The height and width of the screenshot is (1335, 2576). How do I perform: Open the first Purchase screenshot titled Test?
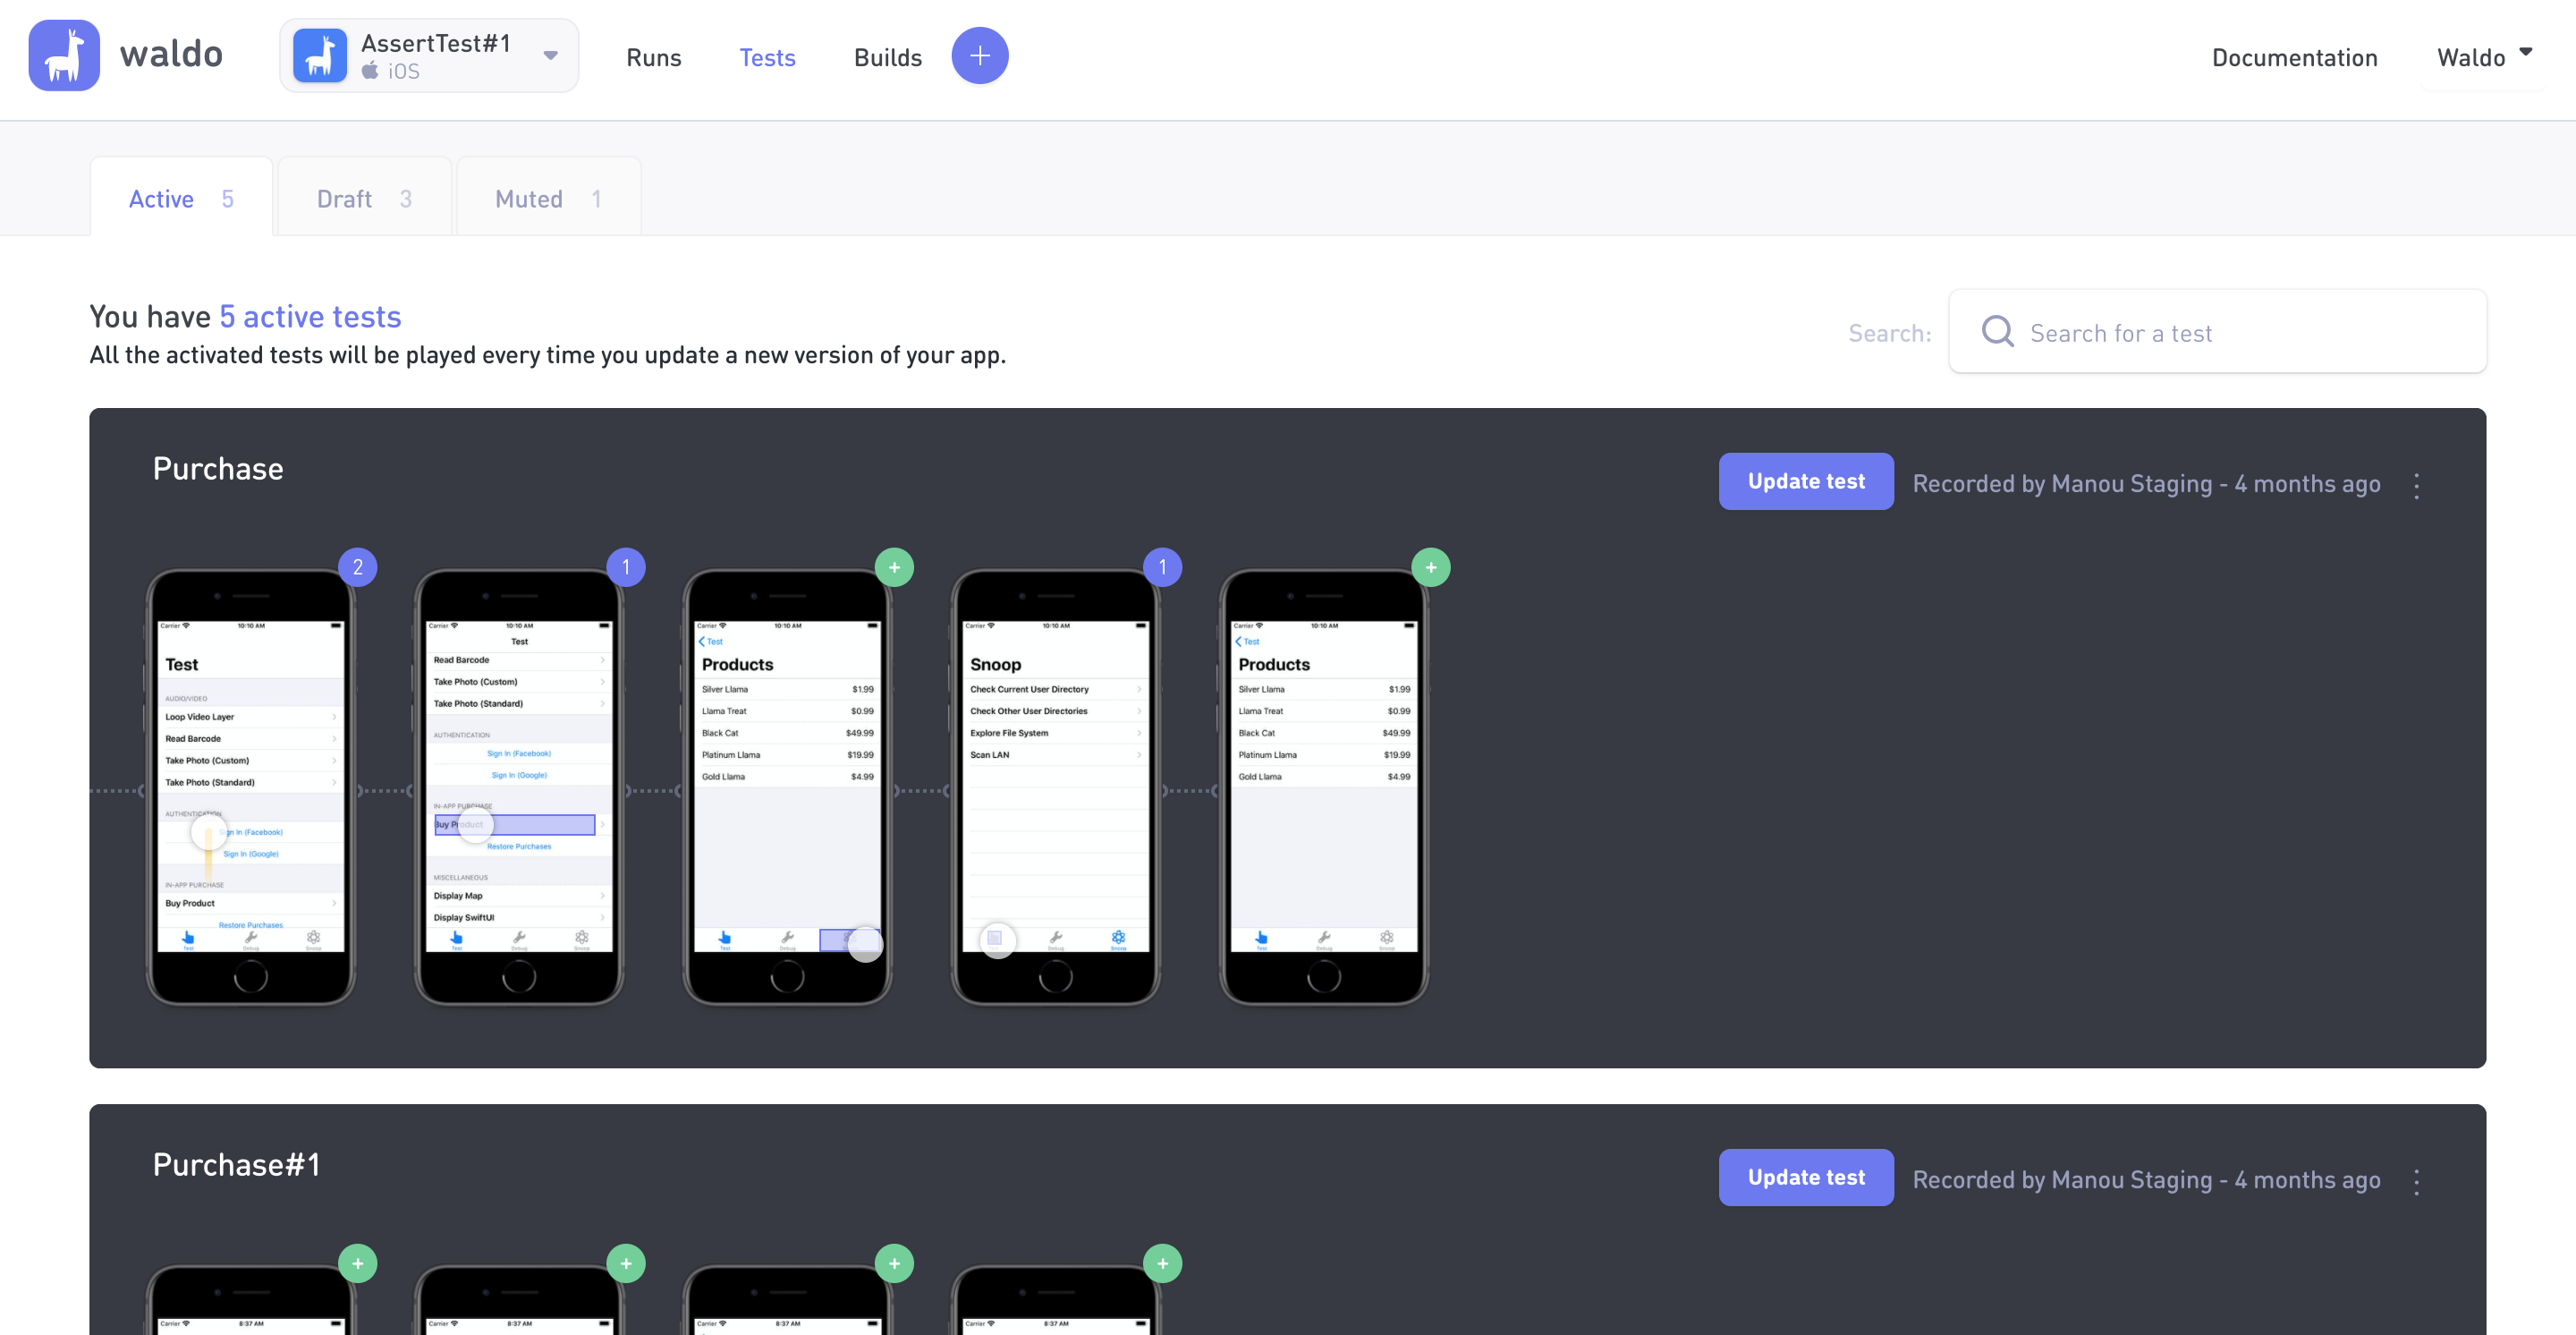[x=251, y=787]
